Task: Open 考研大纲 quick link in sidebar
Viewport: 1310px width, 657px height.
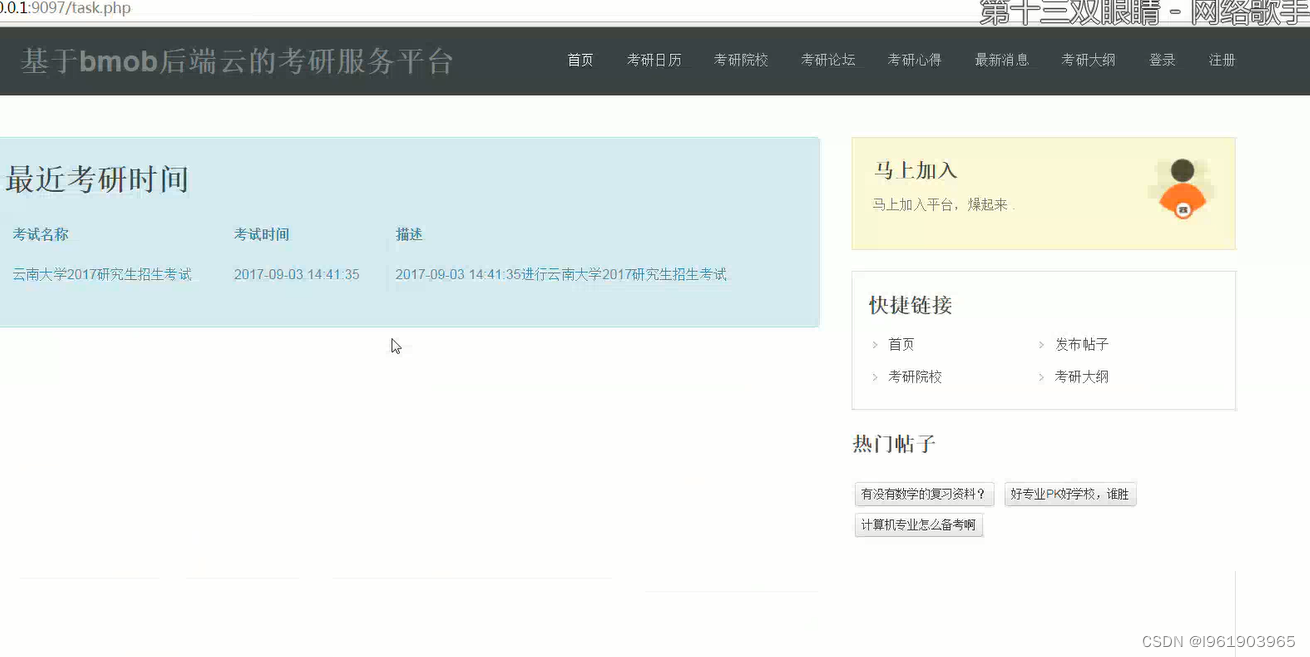Action: [1082, 377]
